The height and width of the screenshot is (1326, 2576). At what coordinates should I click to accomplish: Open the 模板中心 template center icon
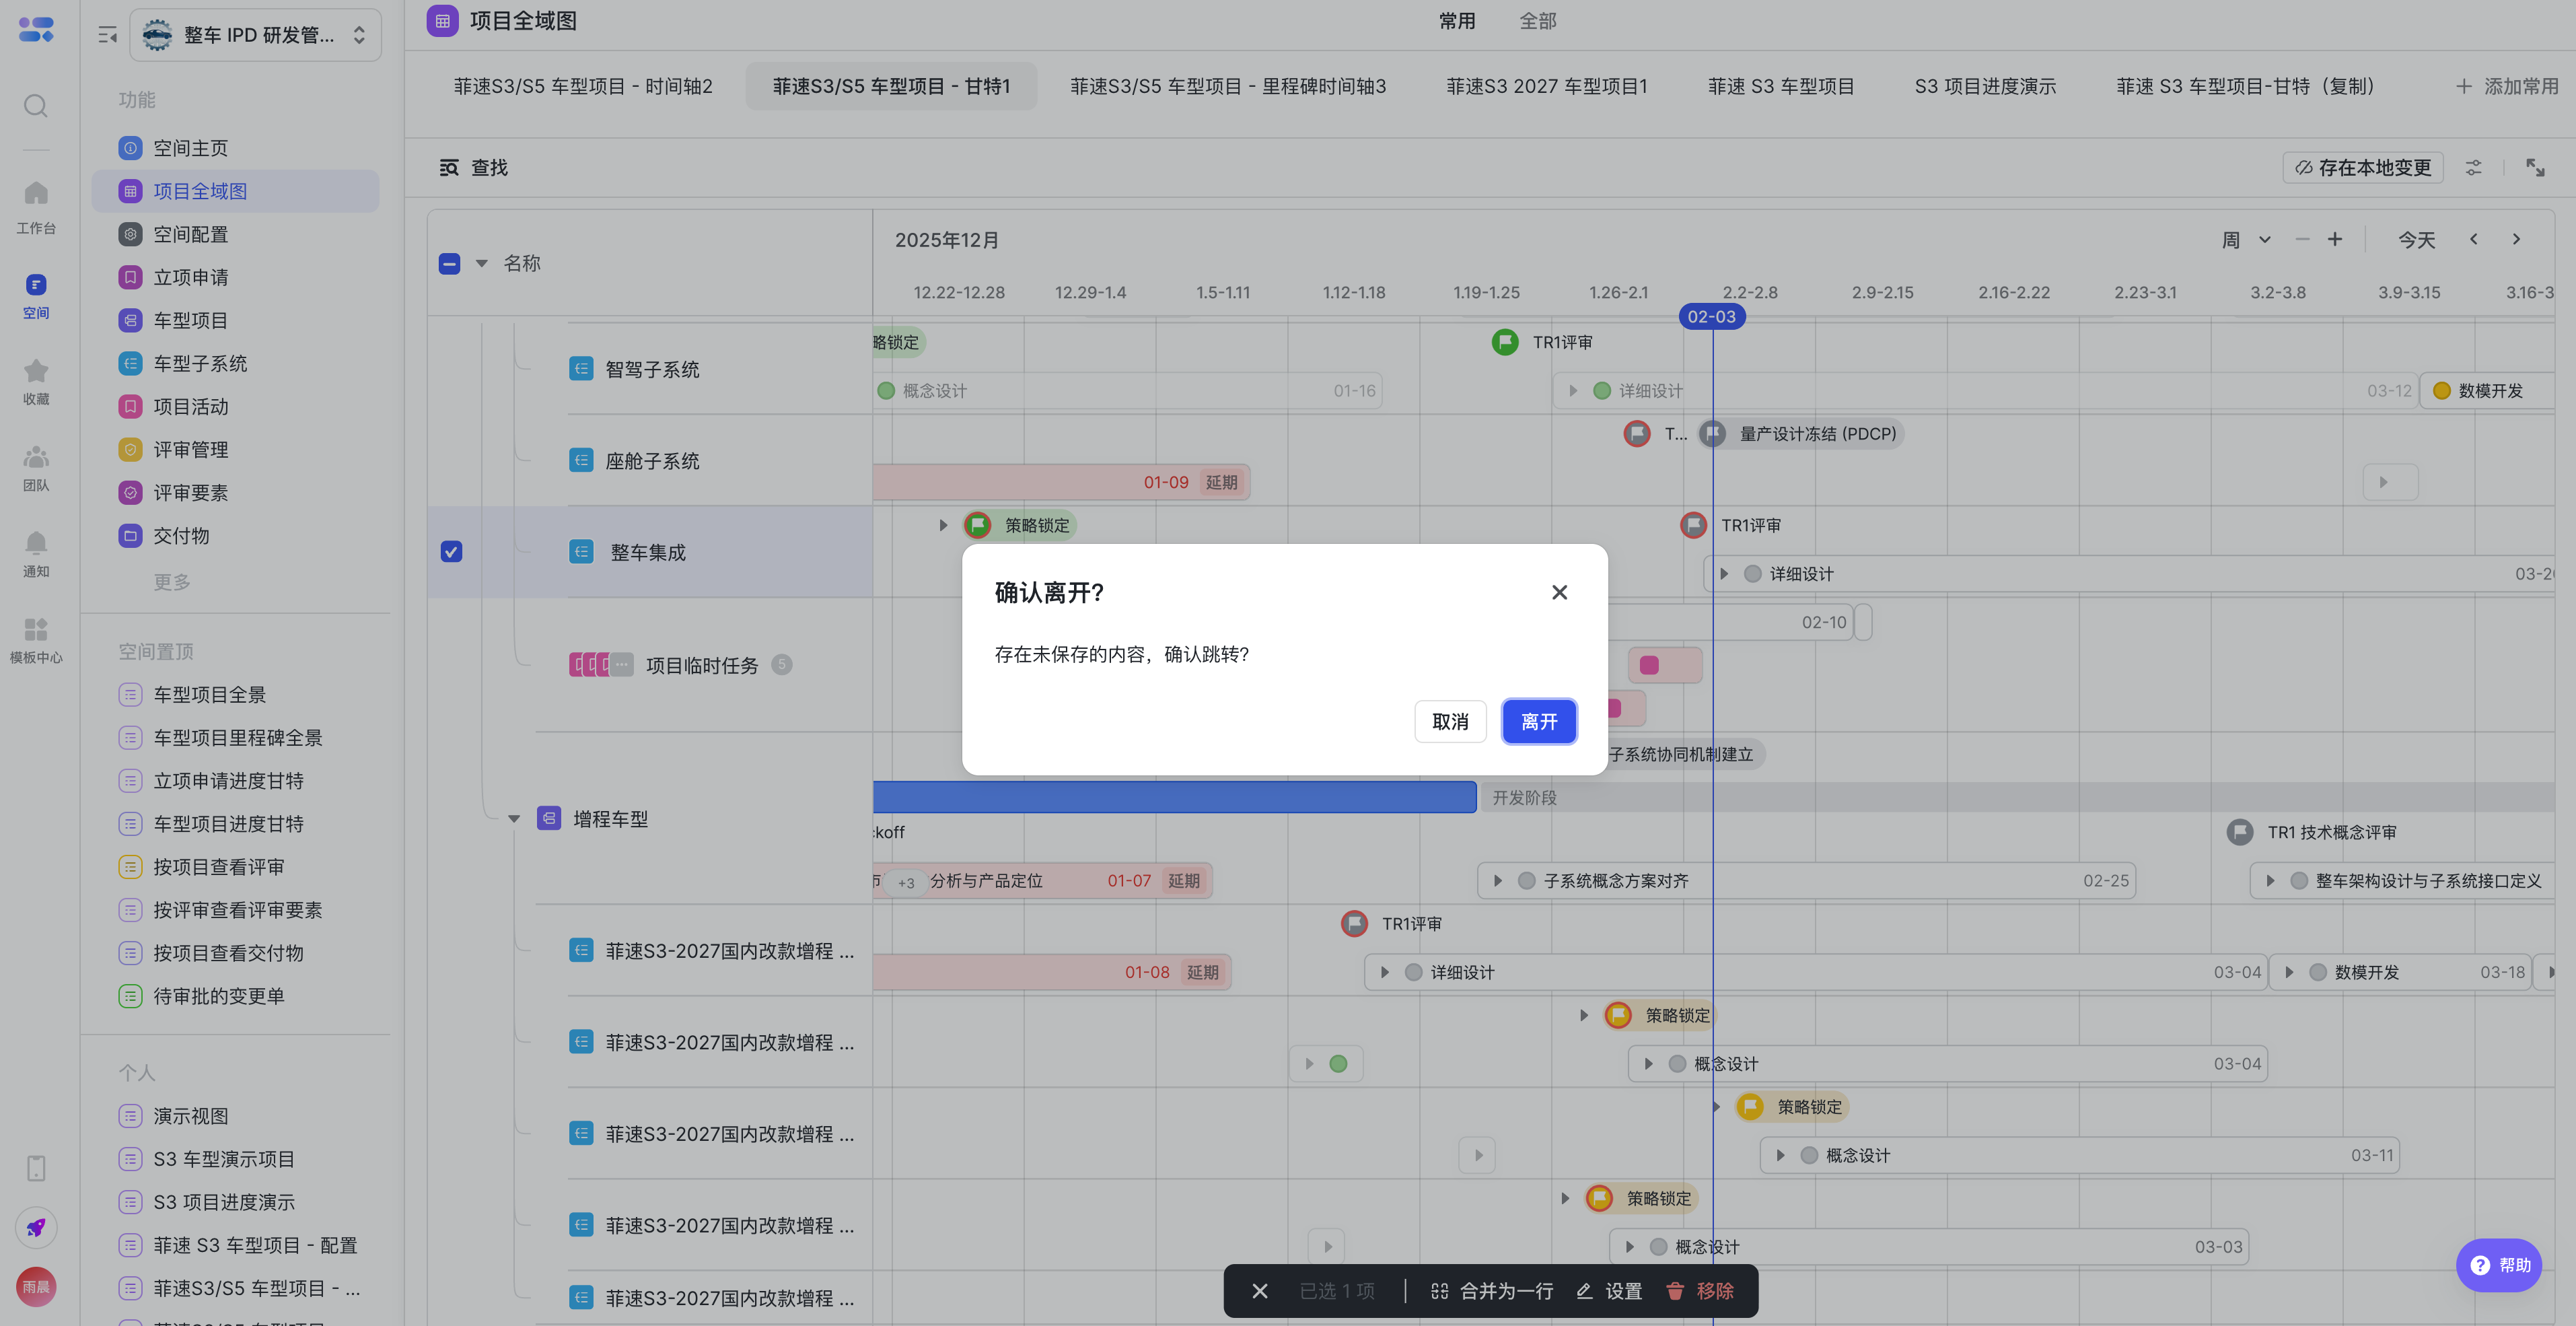point(36,640)
